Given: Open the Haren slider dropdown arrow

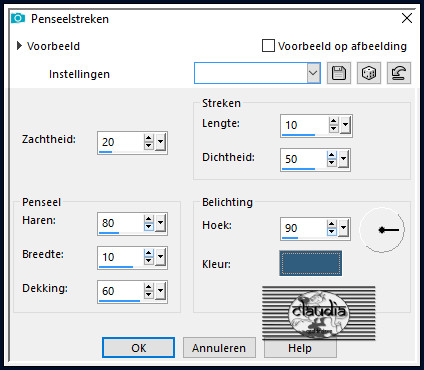Looking at the screenshot, I should pyautogui.click(x=160, y=223).
